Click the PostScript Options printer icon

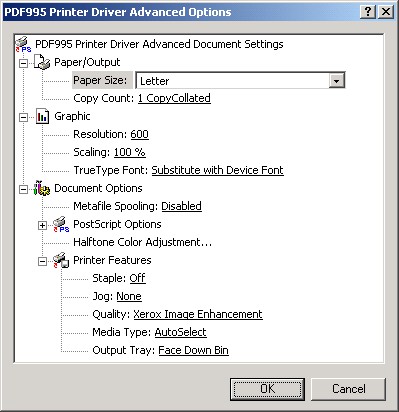click(x=61, y=224)
